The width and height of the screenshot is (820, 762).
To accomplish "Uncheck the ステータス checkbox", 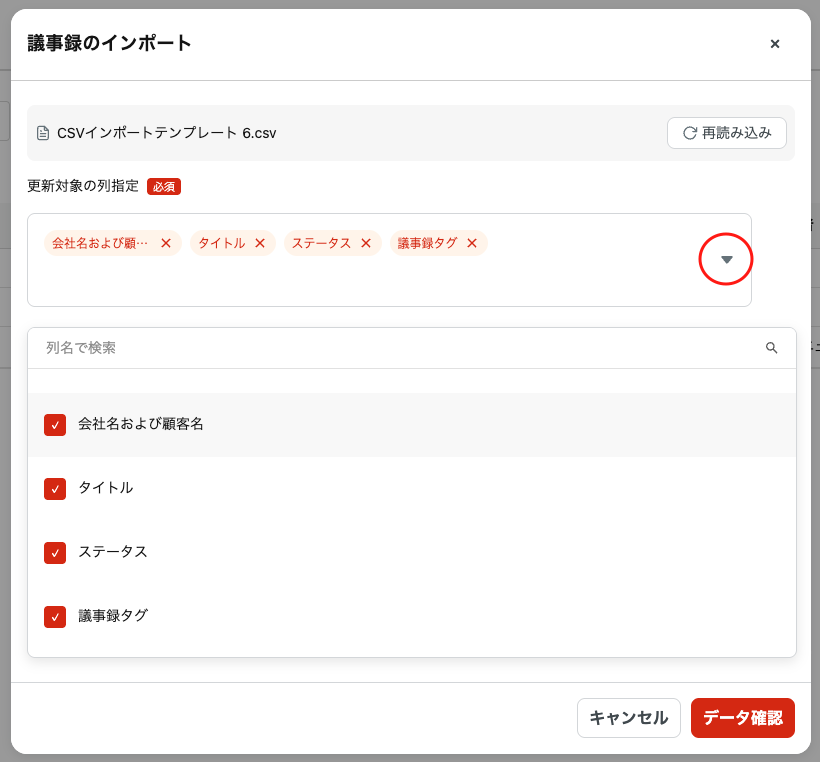I will 55,553.
